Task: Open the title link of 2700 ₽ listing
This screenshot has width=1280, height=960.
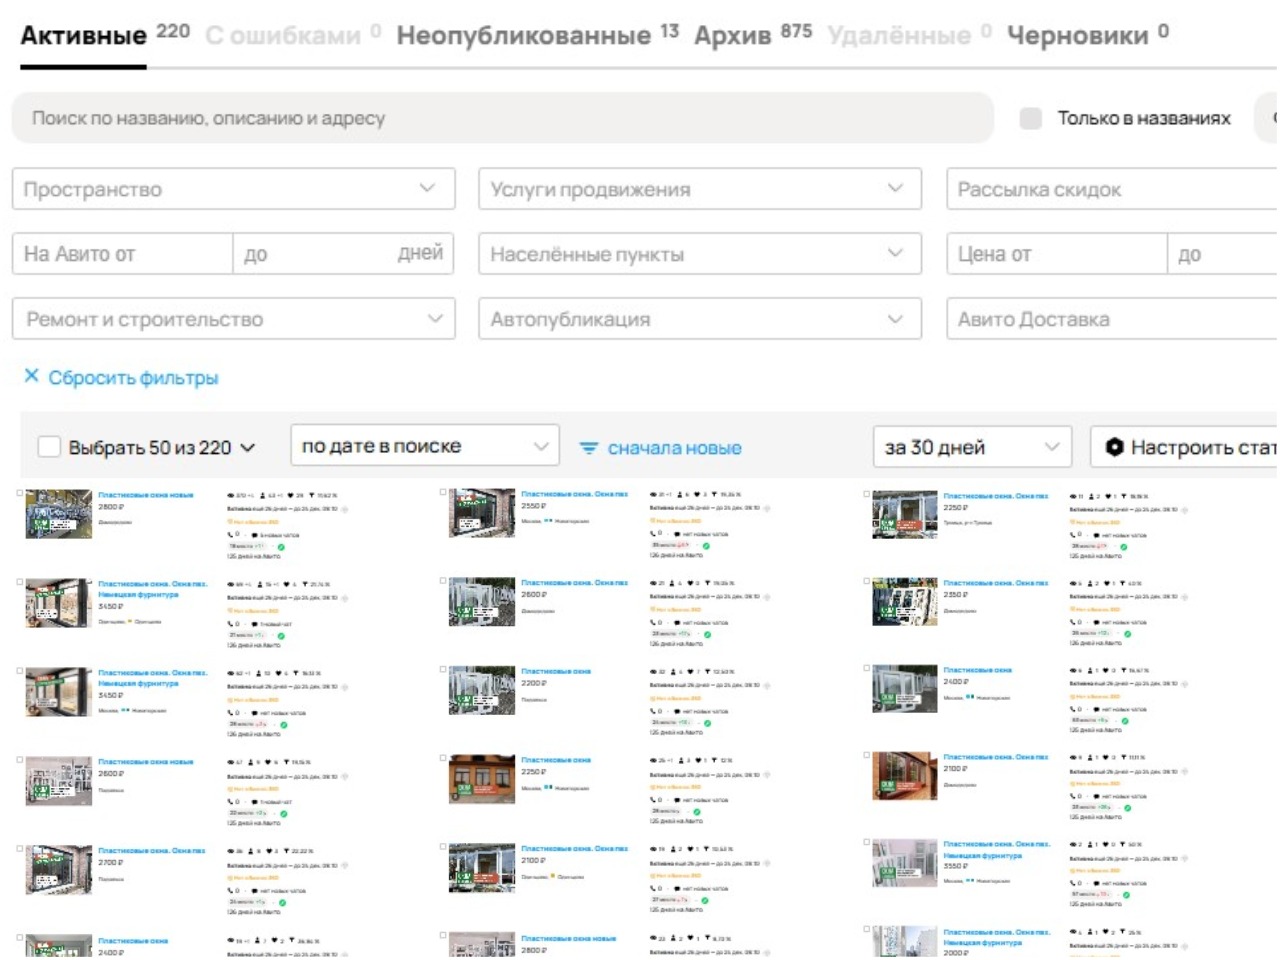Action: [151, 851]
